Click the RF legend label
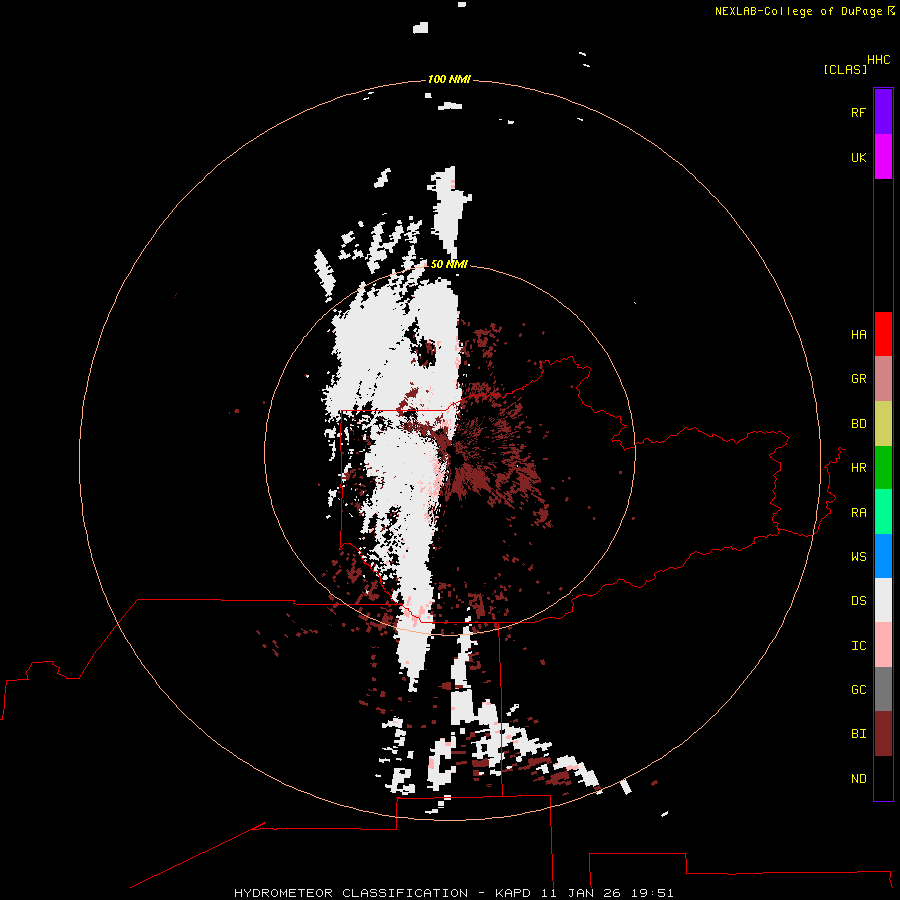Viewport: 900px width, 900px height. point(858,112)
